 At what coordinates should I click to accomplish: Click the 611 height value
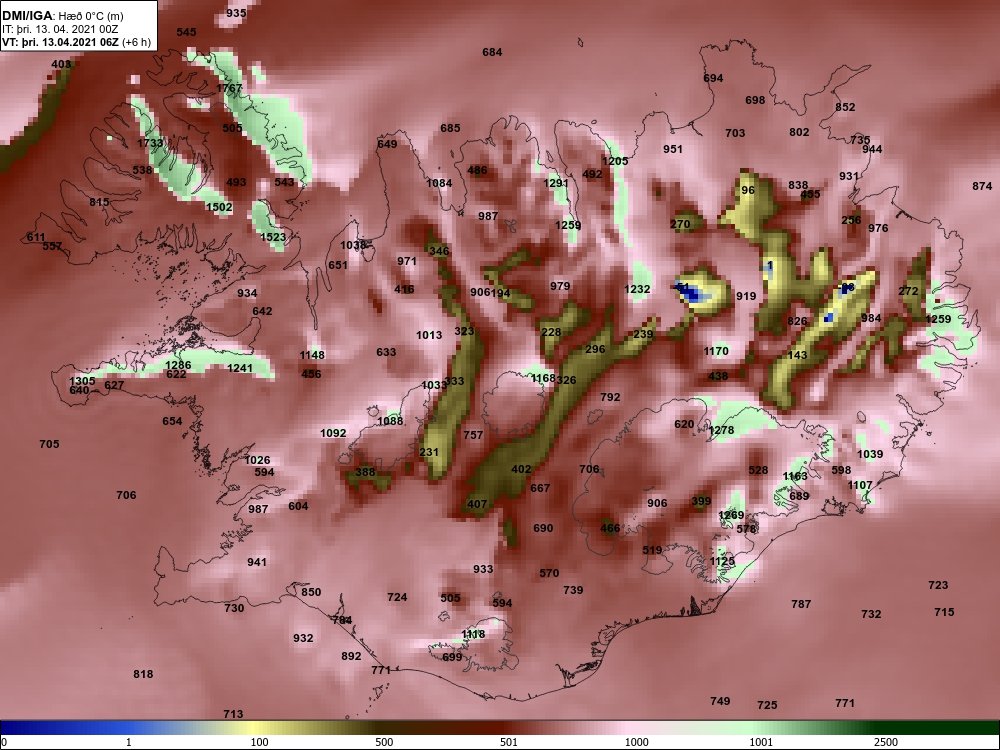pos(36,237)
